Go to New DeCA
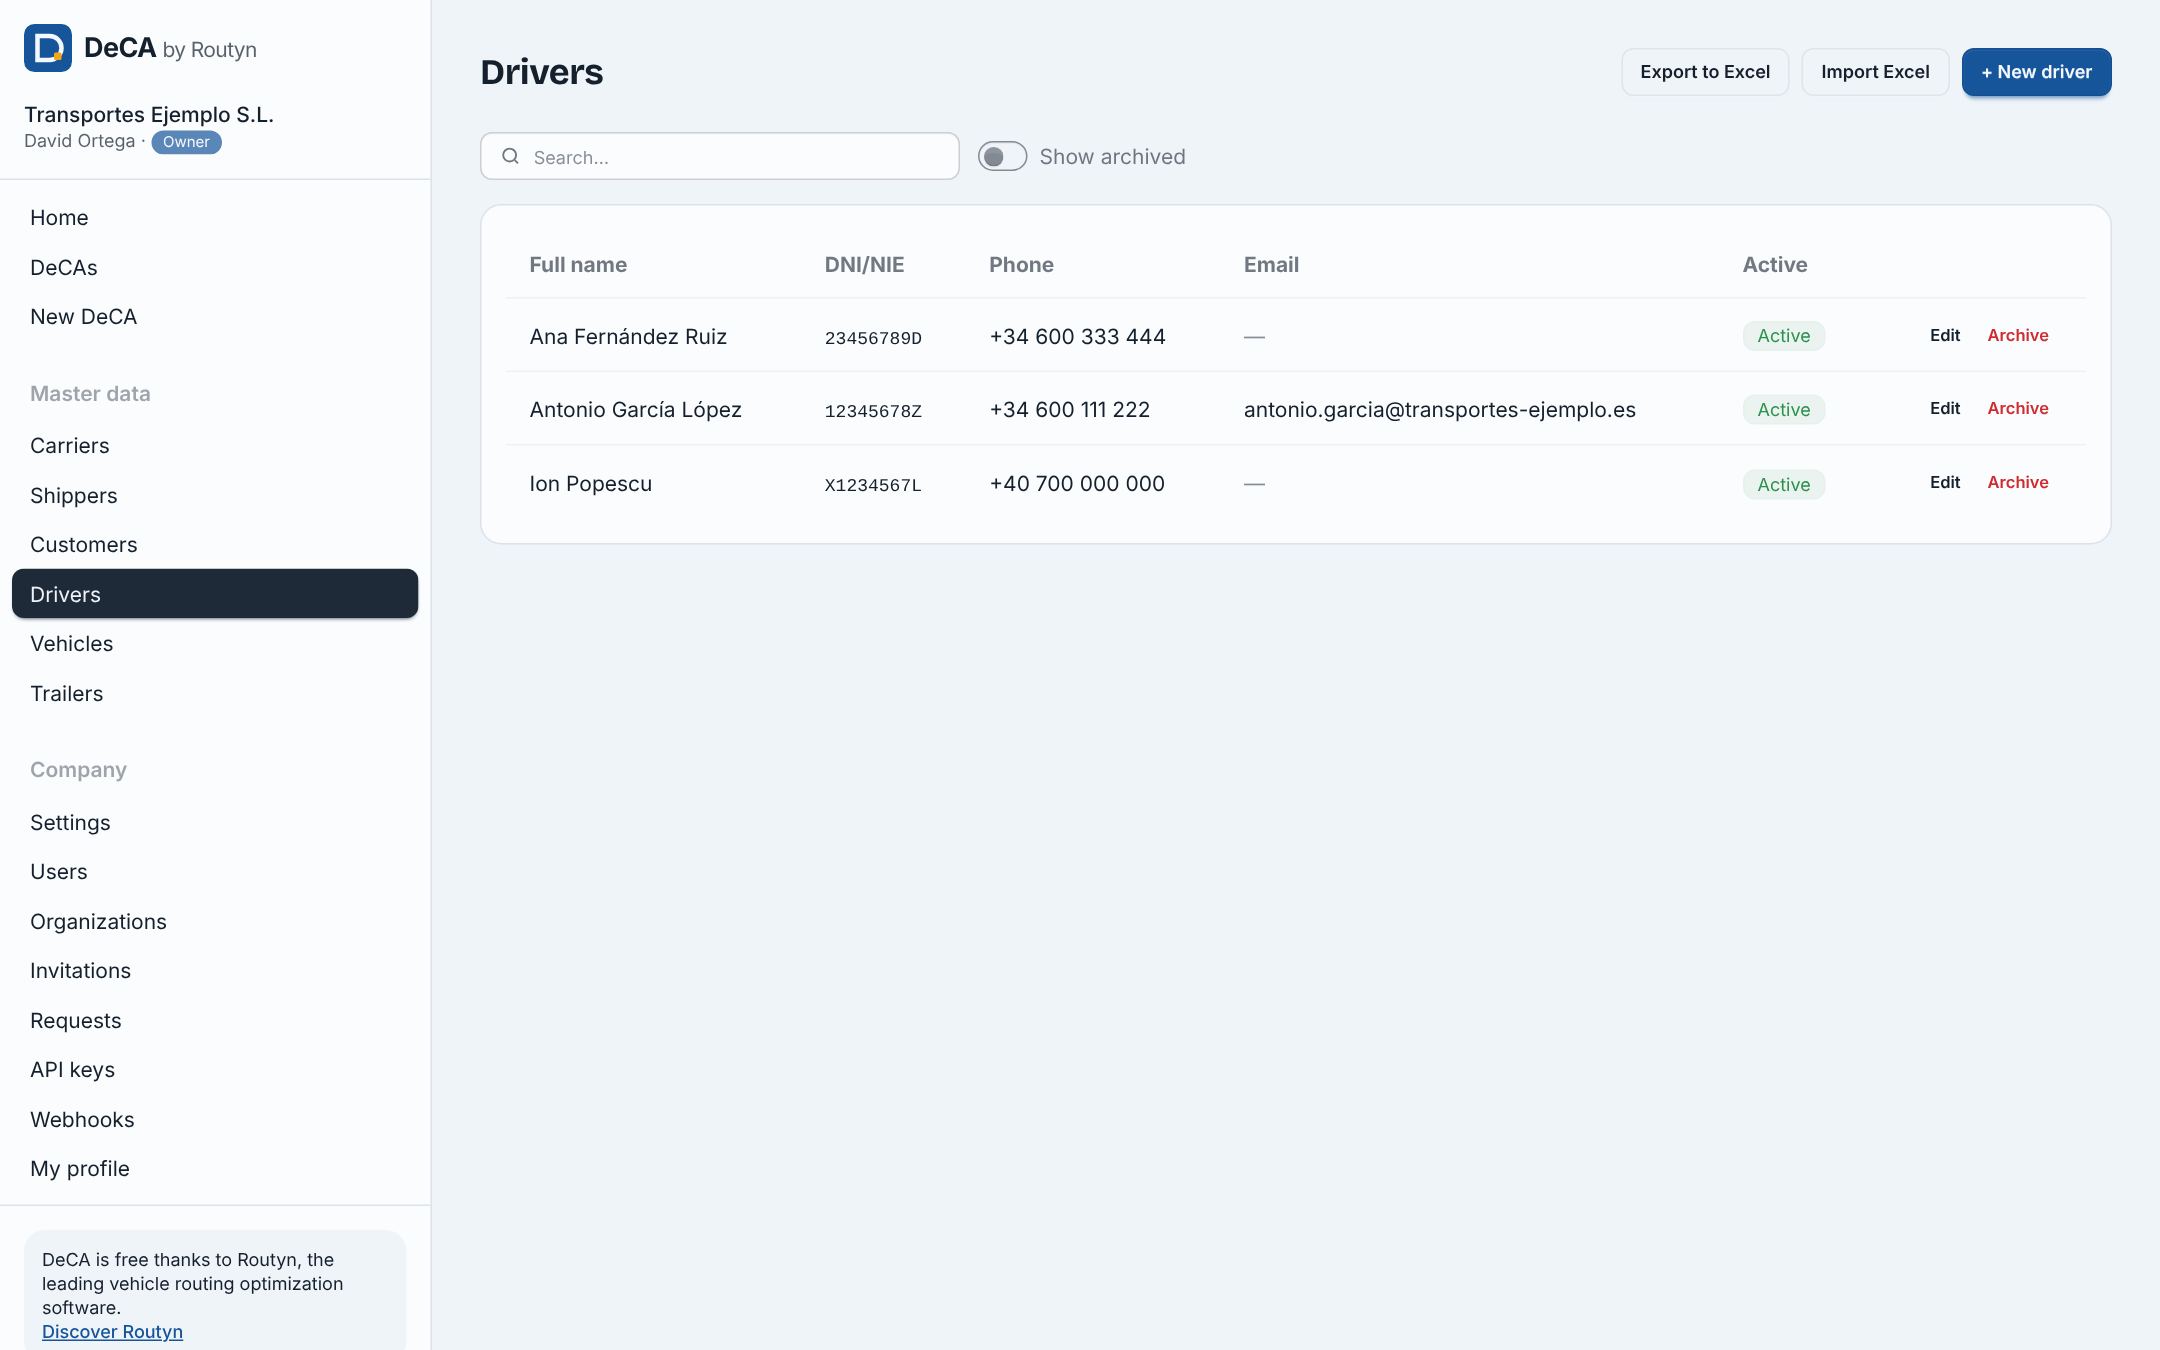Image resolution: width=2160 pixels, height=1350 pixels. 215,317
